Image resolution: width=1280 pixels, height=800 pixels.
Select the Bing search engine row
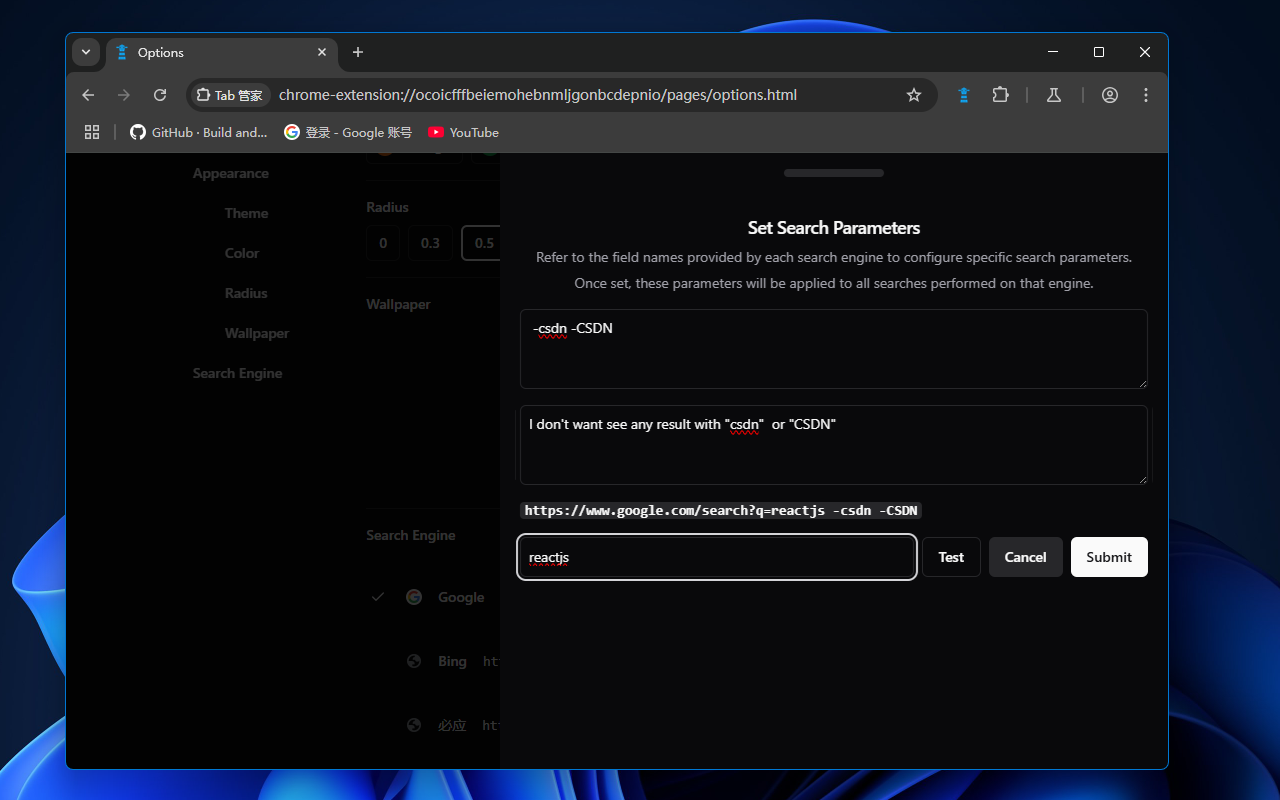click(x=433, y=661)
